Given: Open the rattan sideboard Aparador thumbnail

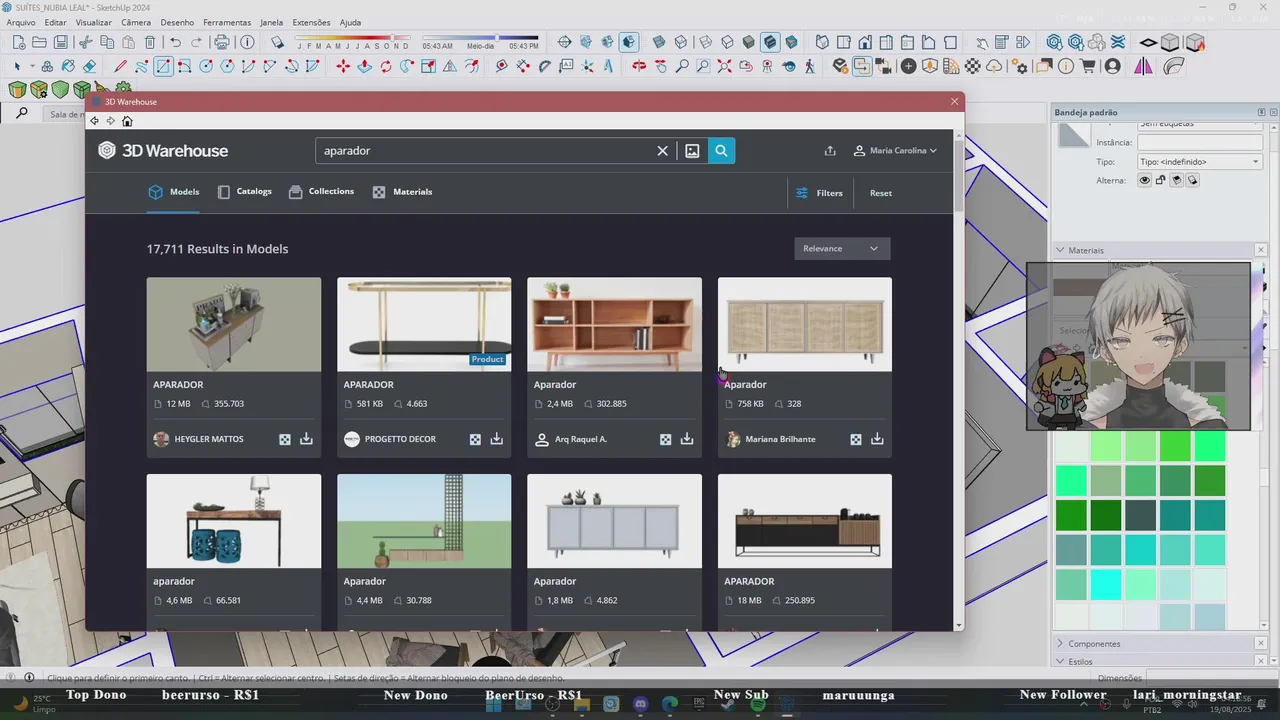Looking at the screenshot, I should (x=805, y=324).
